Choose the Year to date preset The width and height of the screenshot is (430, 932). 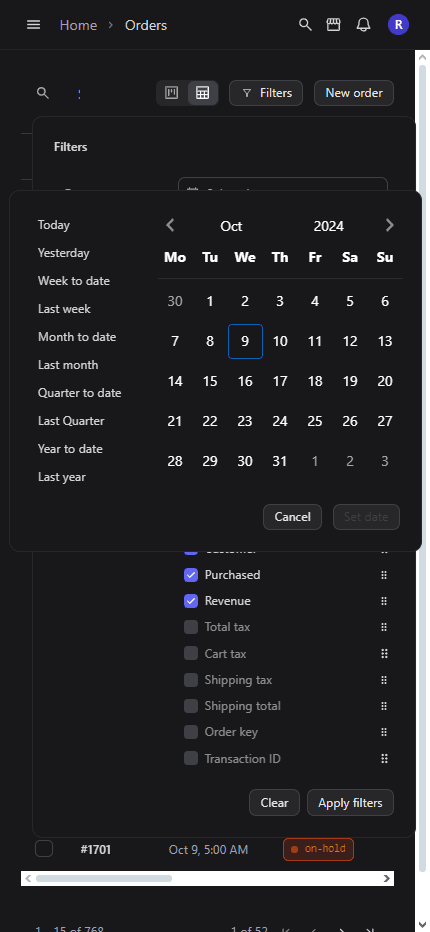[x=70, y=449]
